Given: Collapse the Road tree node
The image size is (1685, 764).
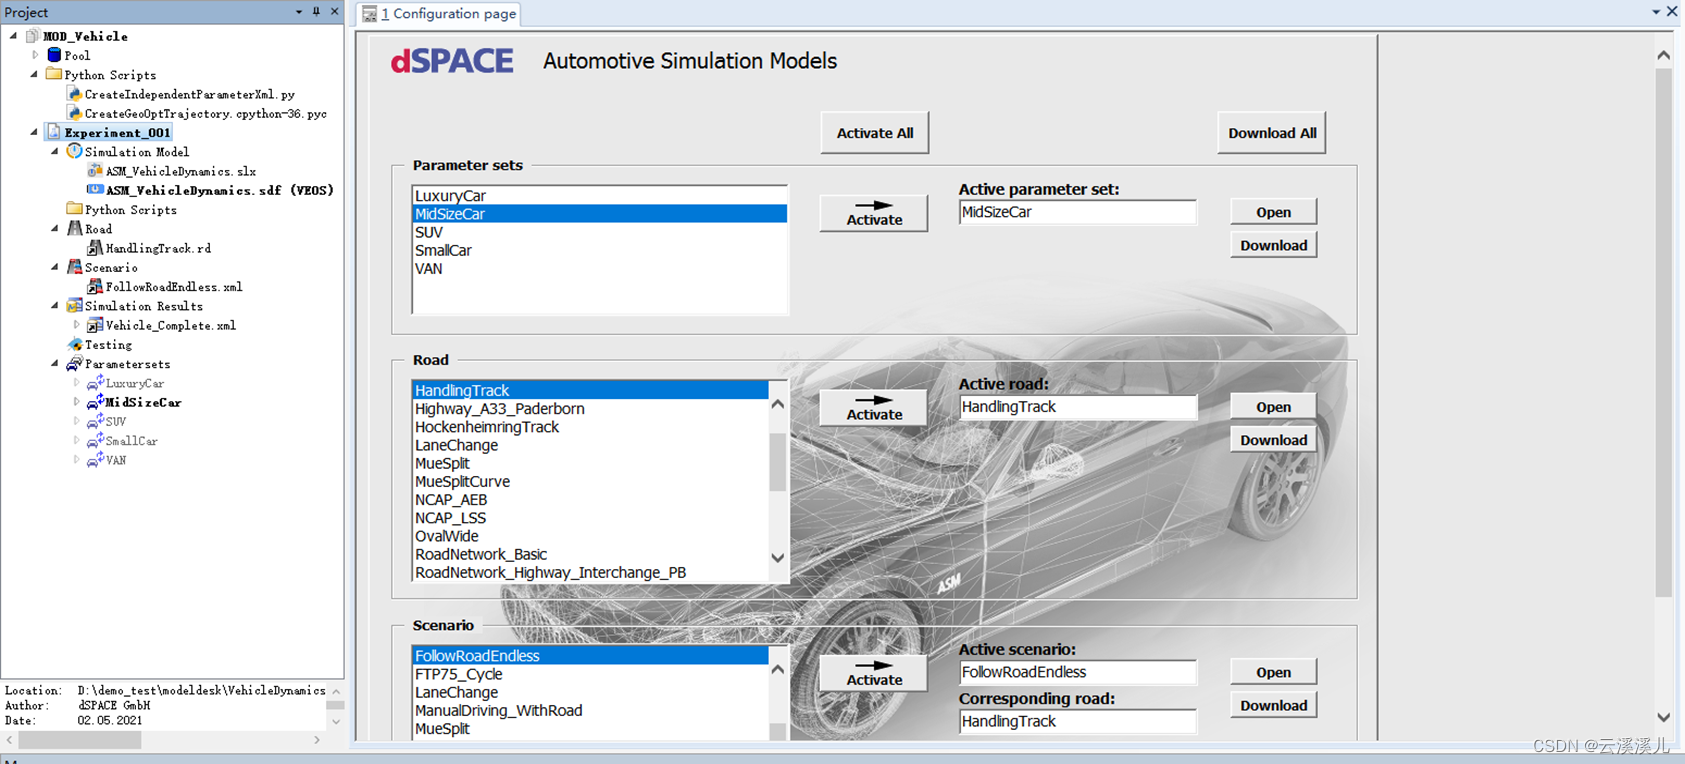Looking at the screenshot, I should pos(55,228).
